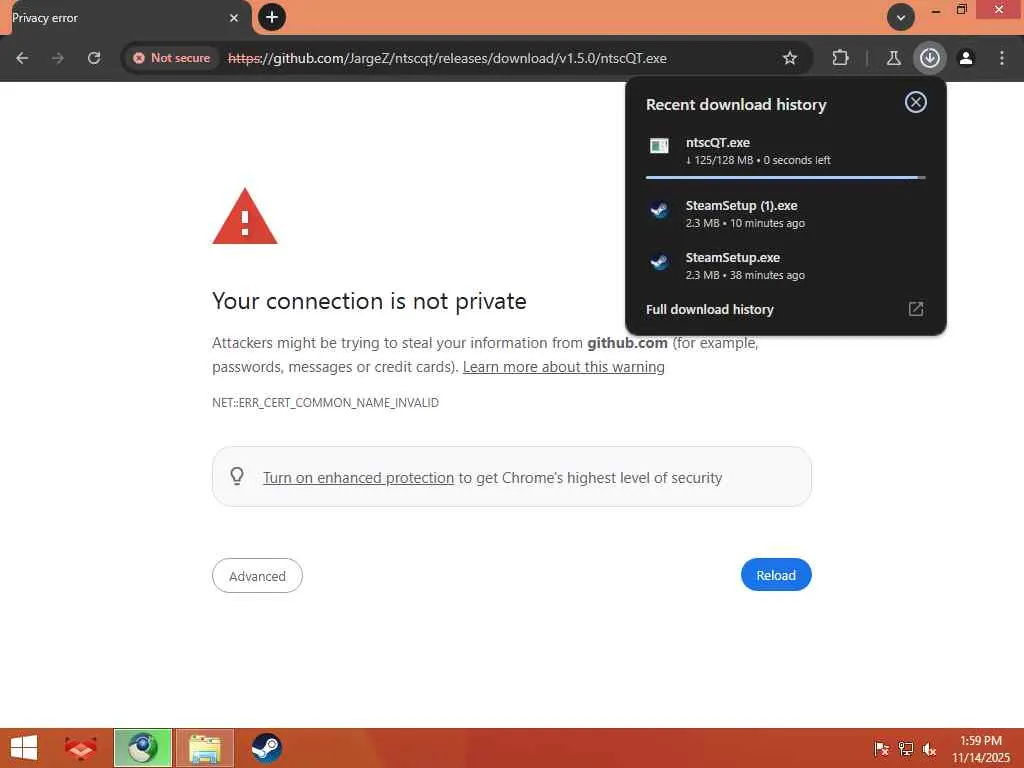Open the Windows Start button
This screenshot has height=768, width=1024.
coord(25,748)
